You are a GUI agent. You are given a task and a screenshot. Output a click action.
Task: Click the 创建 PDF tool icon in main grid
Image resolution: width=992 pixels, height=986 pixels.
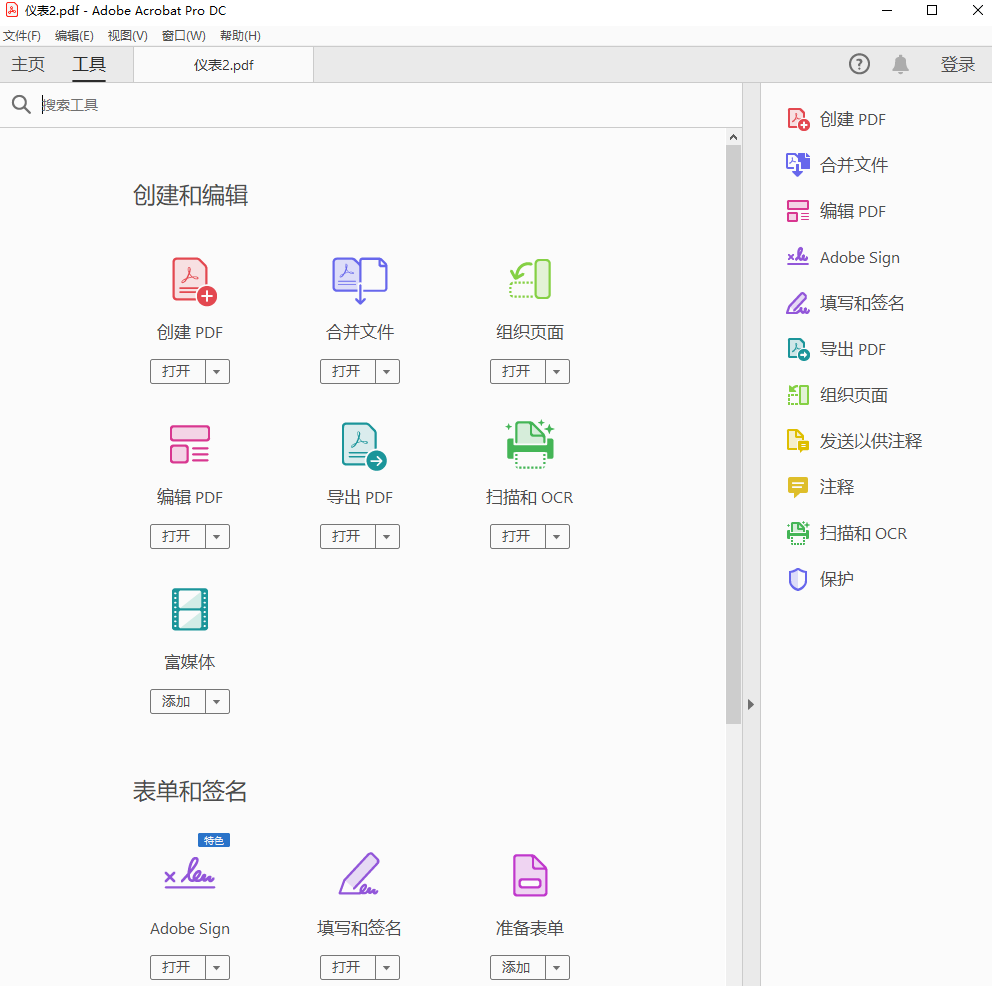(x=194, y=281)
